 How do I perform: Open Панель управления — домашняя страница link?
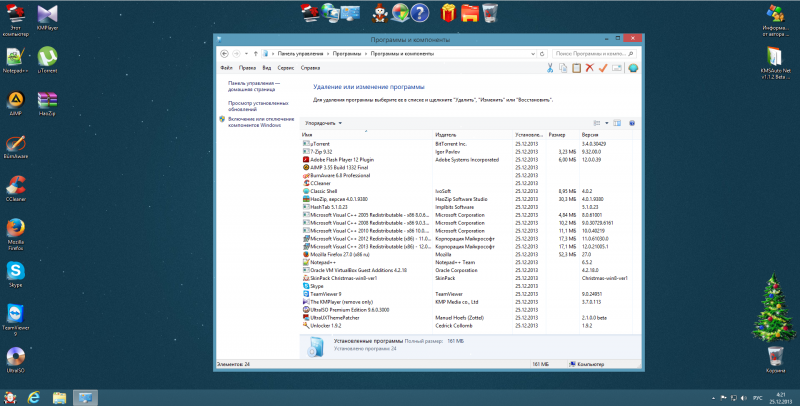[254, 86]
